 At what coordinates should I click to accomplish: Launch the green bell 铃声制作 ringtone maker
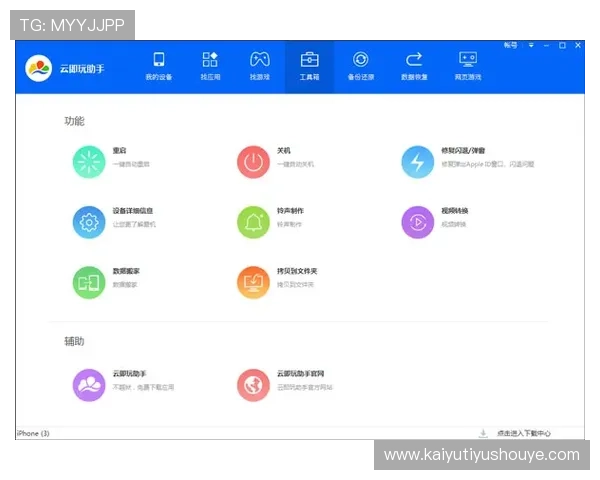pos(253,222)
